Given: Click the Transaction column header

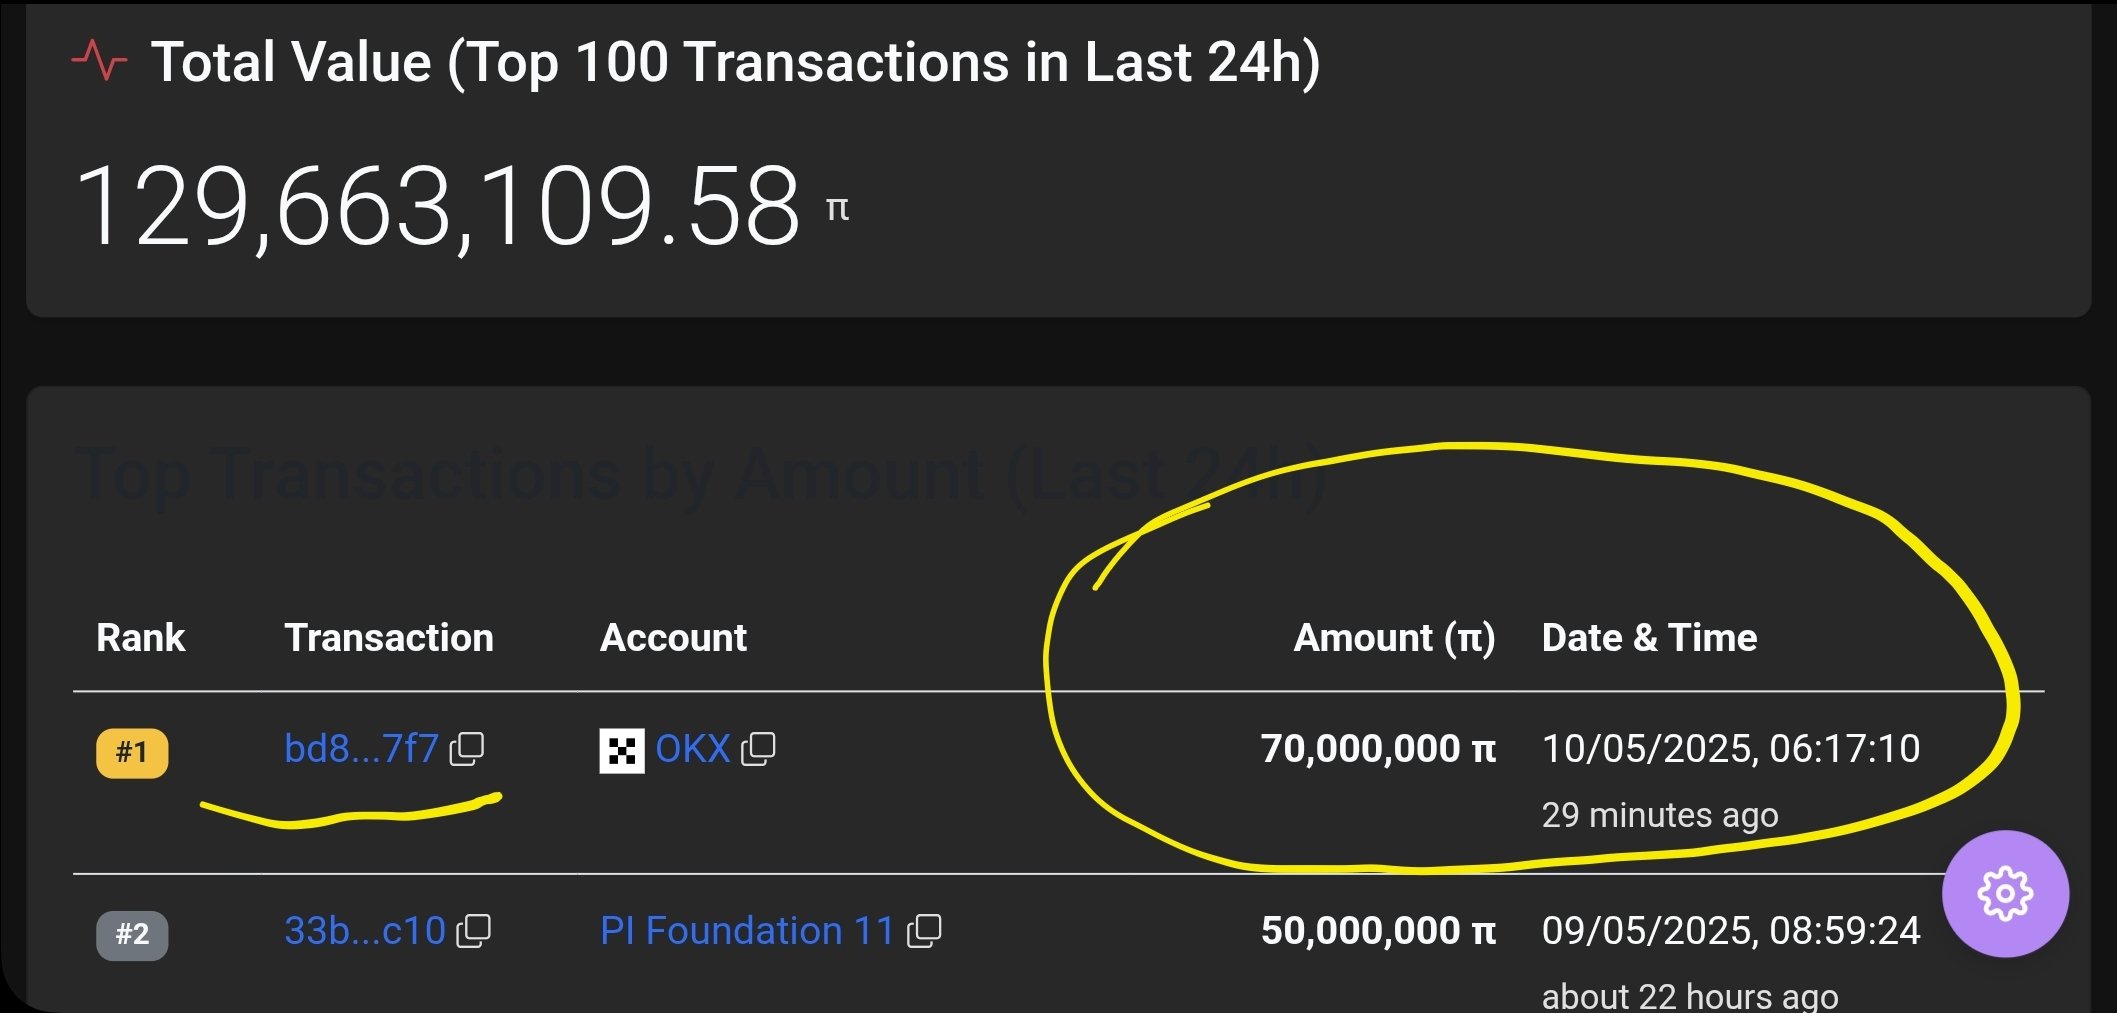Looking at the screenshot, I should [389, 638].
